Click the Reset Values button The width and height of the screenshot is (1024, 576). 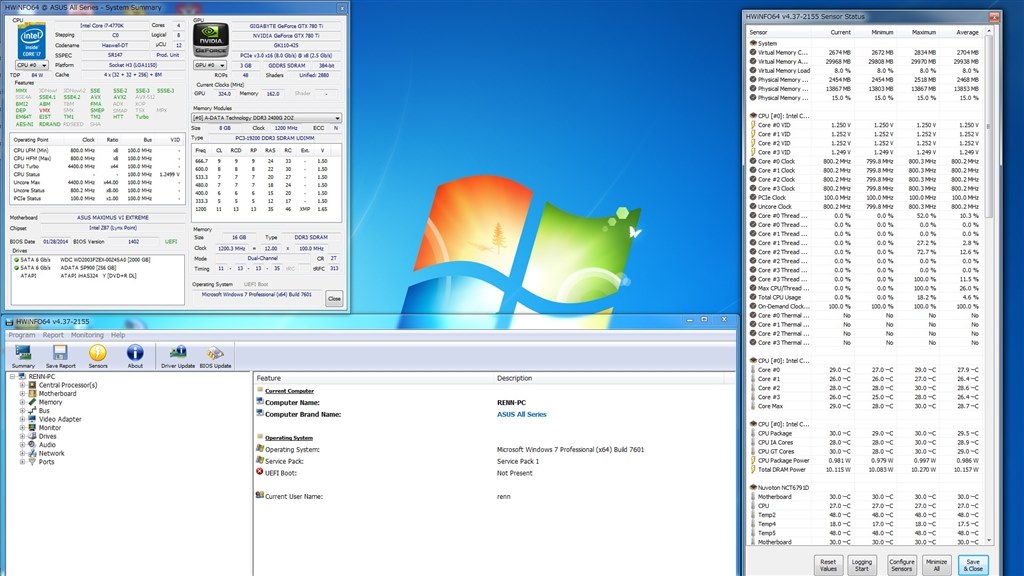pyautogui.click(x=828, y=565)
